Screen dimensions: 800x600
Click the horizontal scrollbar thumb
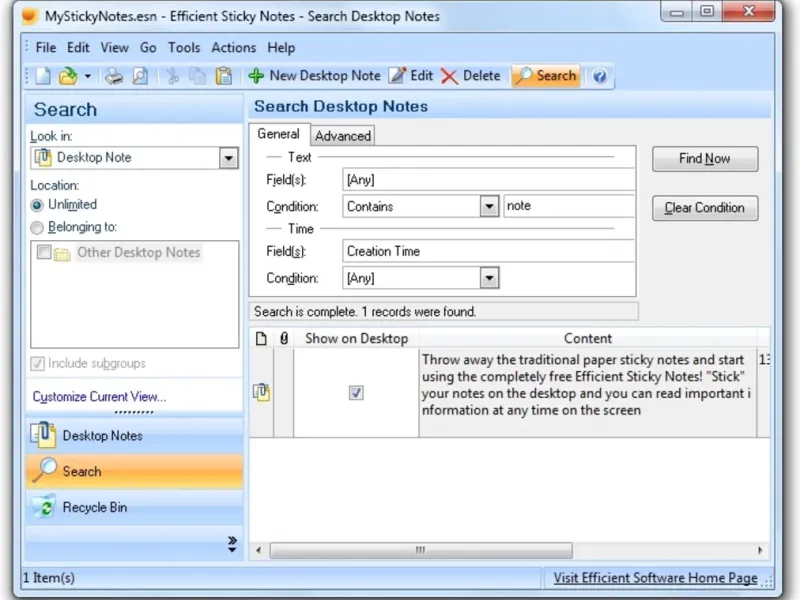point(421,550)
